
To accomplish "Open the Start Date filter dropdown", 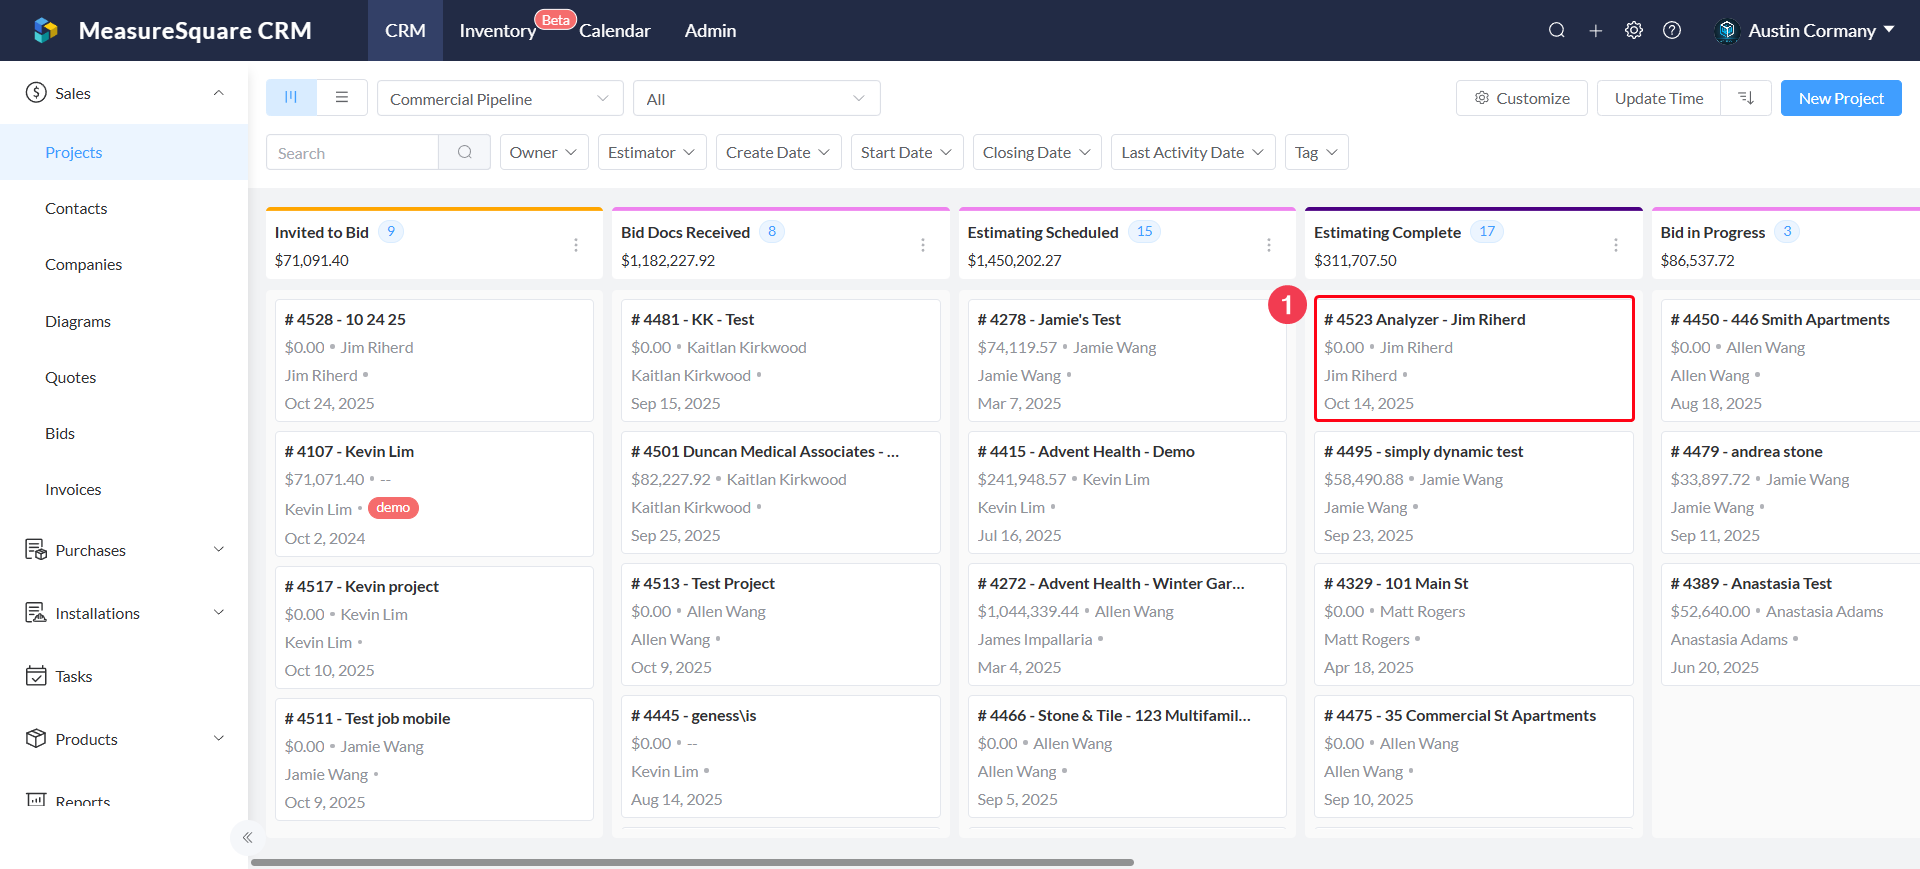I will (x=908, y=152).
